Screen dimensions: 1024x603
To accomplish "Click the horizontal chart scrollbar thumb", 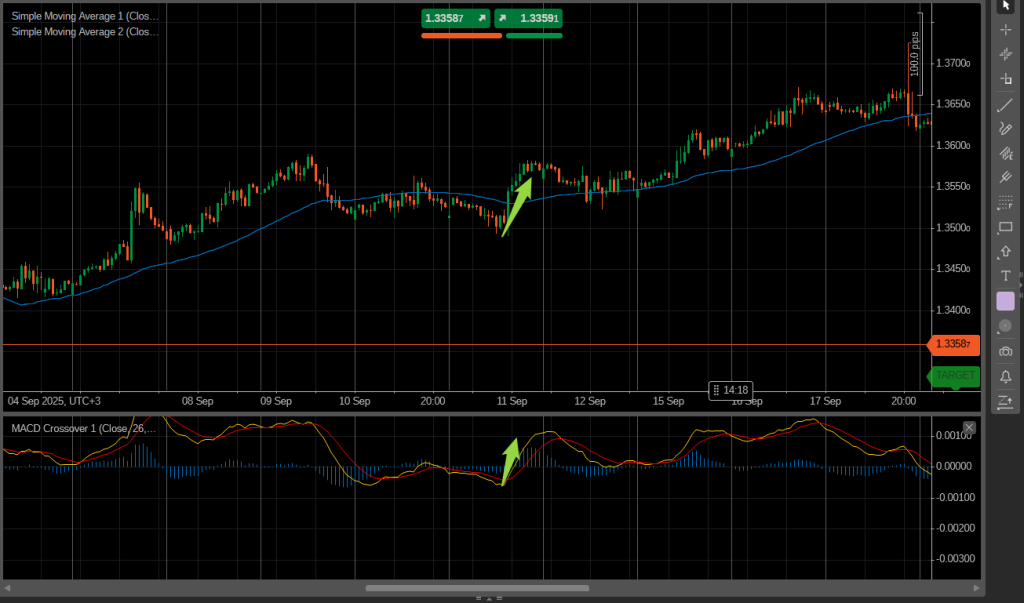I will coord(476,588).
